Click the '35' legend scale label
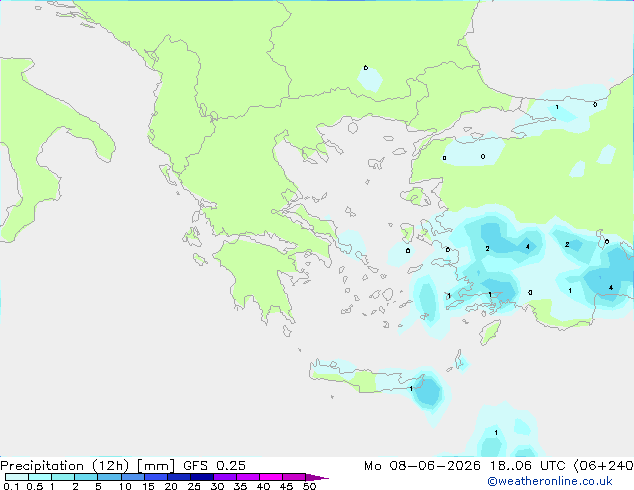The width and height of the screenshot is (634, 490). (x=240, y=486)
